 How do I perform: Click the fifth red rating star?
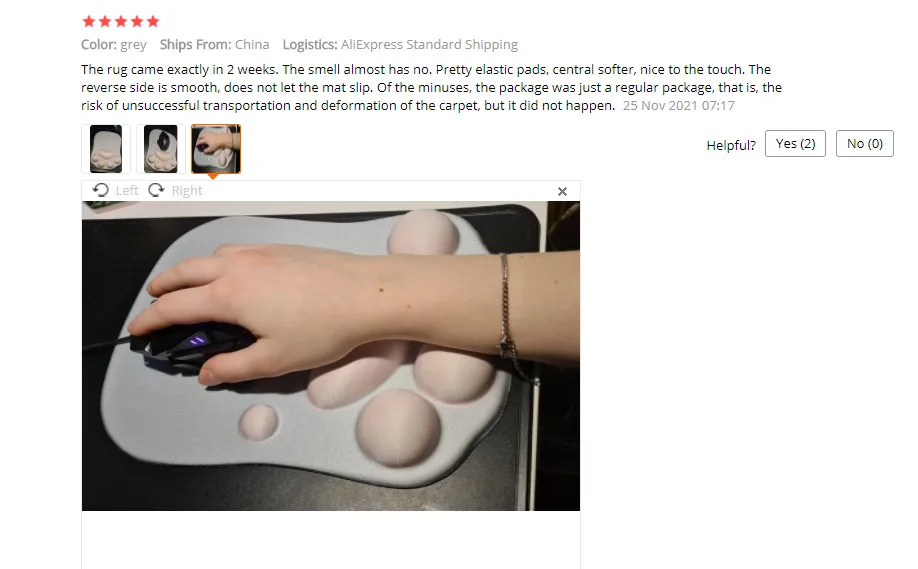click(153, 22)
